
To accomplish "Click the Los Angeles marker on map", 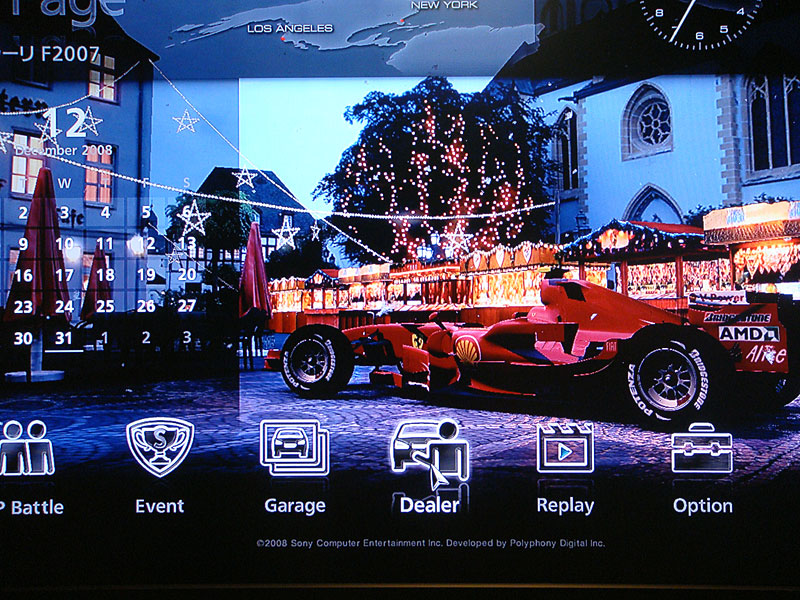I will (x=284, y=40).
